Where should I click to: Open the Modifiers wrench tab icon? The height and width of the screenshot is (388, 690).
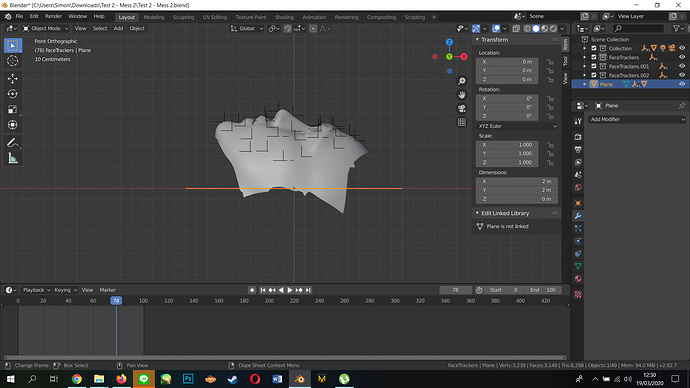point(578,216)
